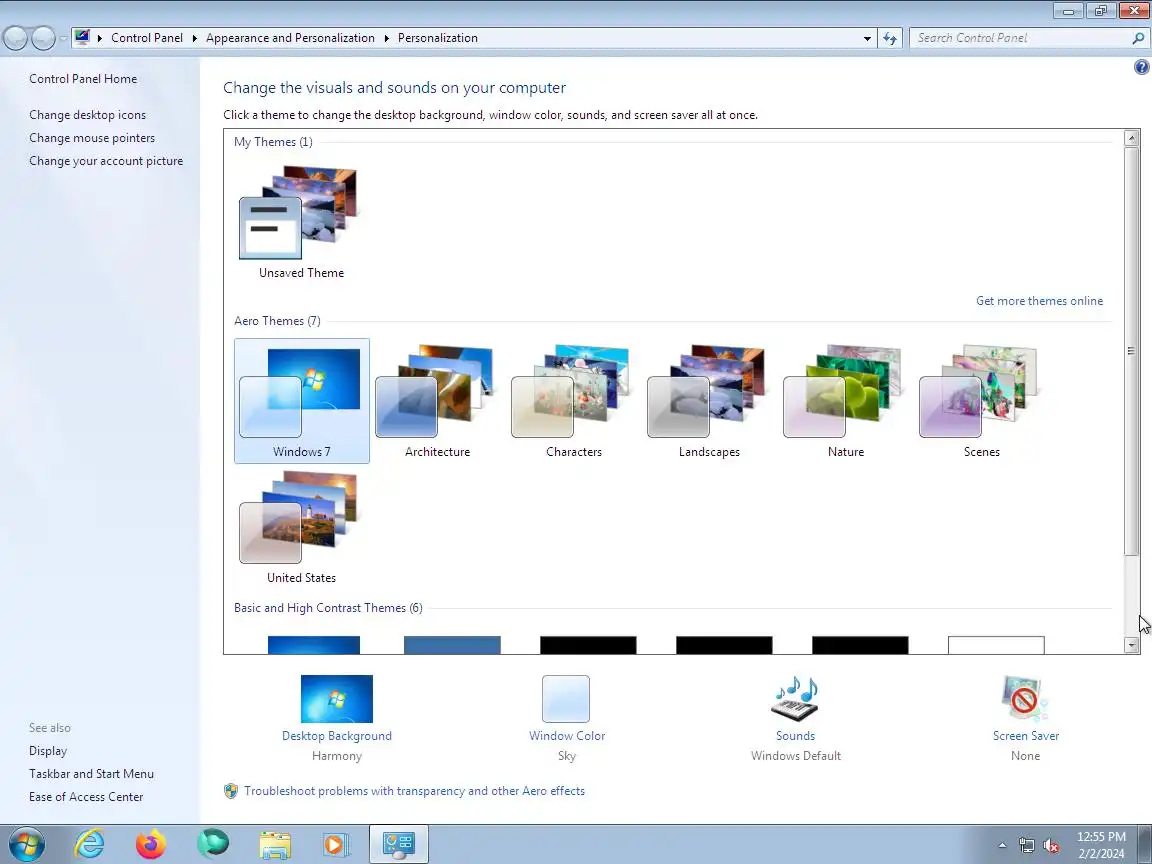Open Change your account picture link

(x=106, y=161)
